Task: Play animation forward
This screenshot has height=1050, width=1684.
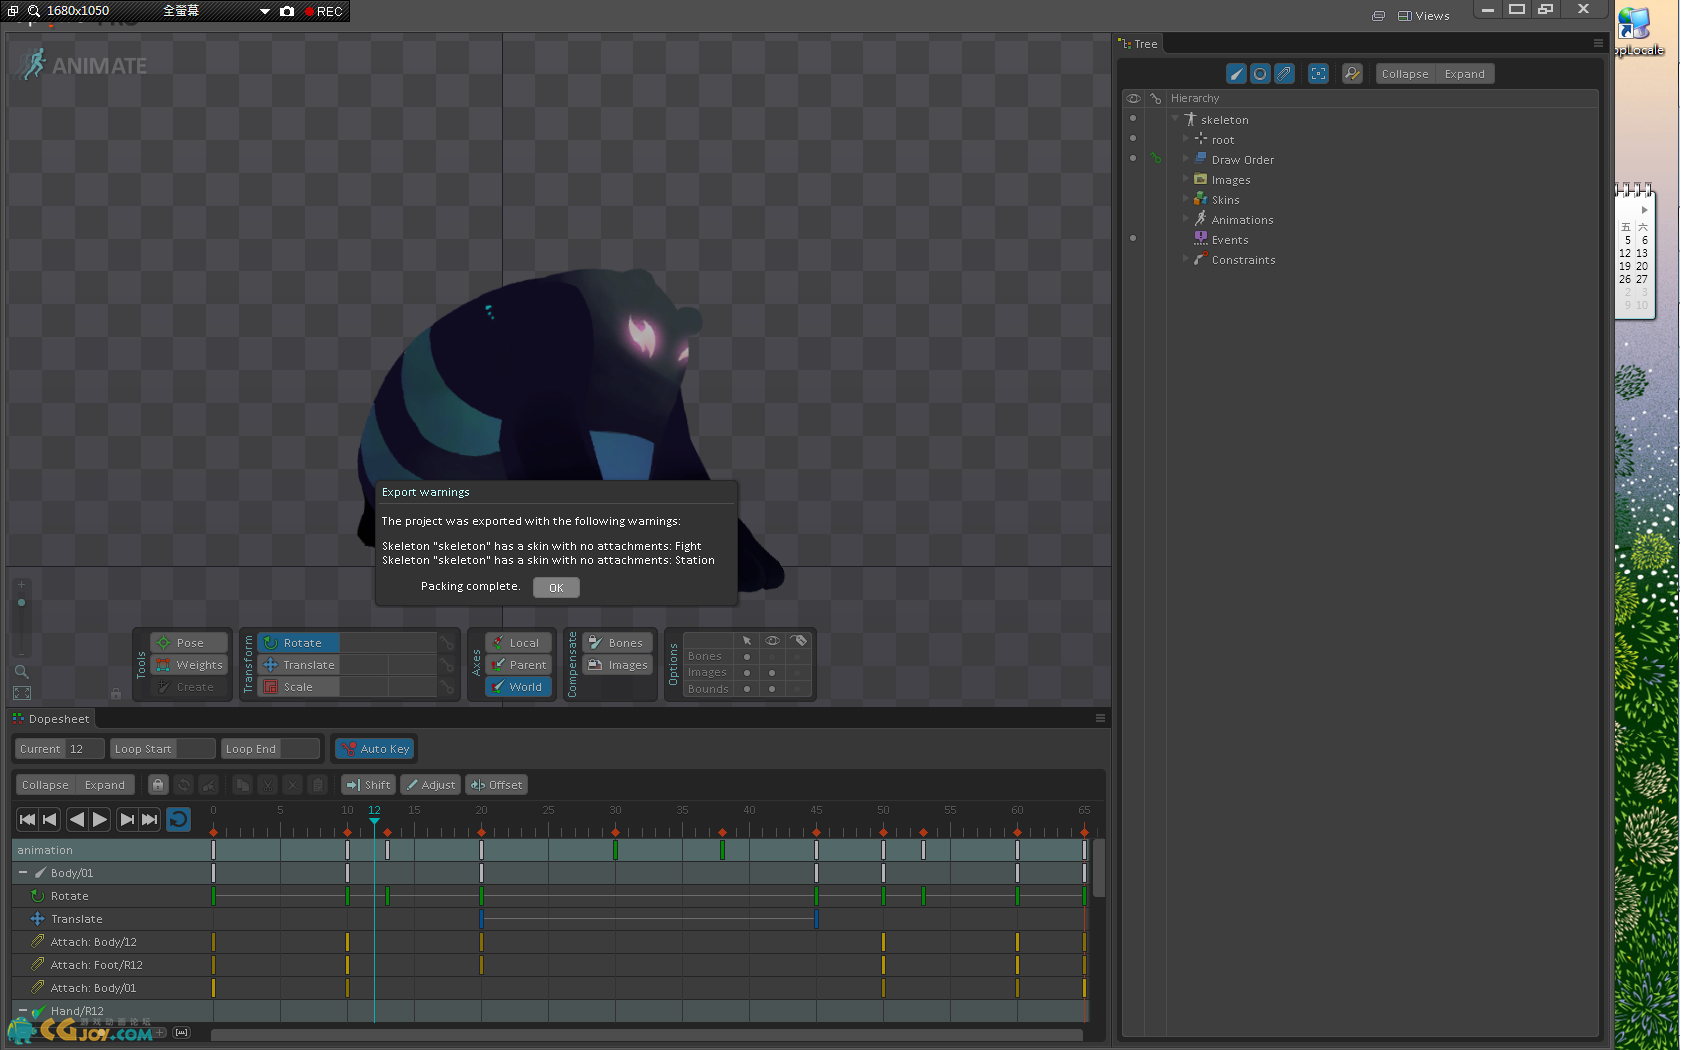Action: pyautogui.click(x=100, y=820)
